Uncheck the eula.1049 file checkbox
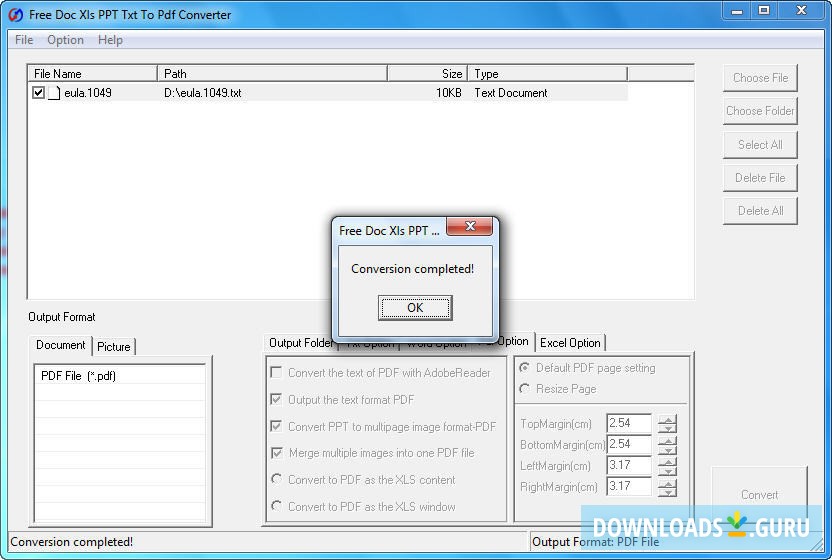The height and width of the screenshot is (560, 832). click(38, 93)
